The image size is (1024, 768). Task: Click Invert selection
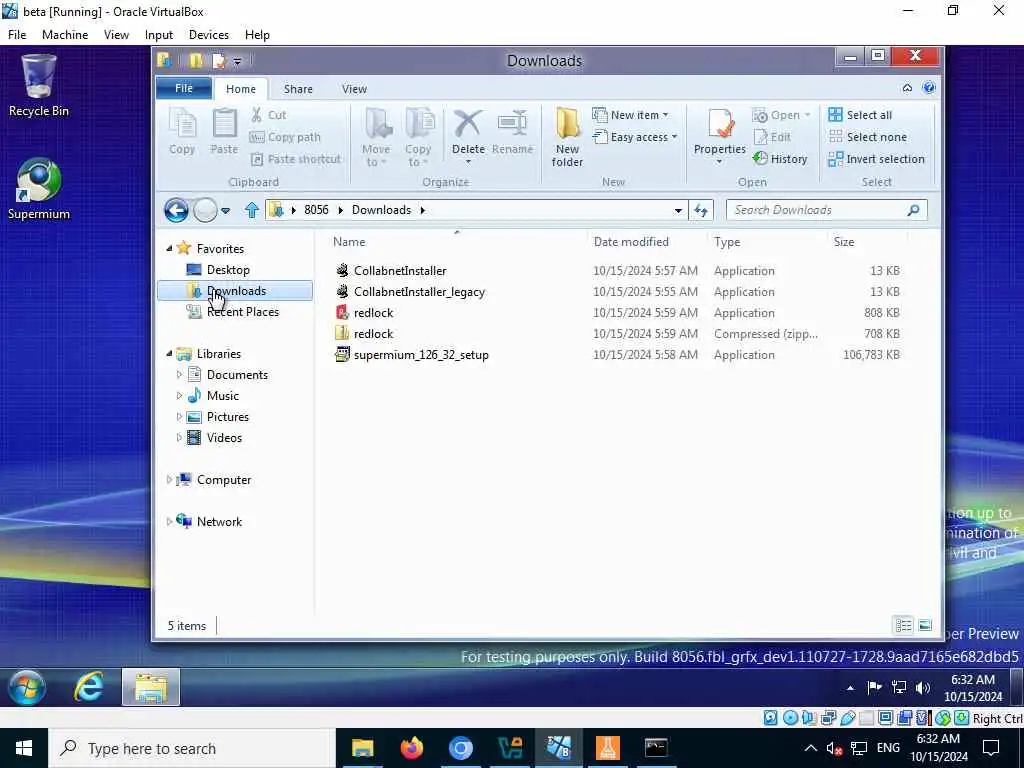click(876, 159)
